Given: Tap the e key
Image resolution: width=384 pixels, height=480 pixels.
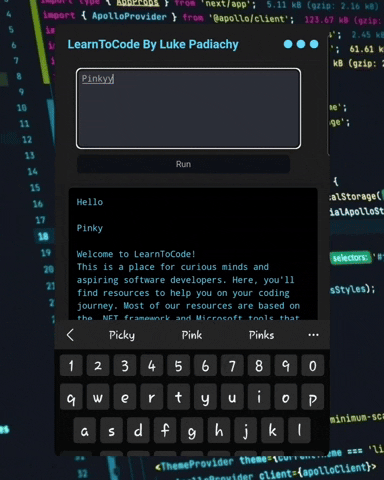Looking at the screenshot, I should [x=125, y=397].
